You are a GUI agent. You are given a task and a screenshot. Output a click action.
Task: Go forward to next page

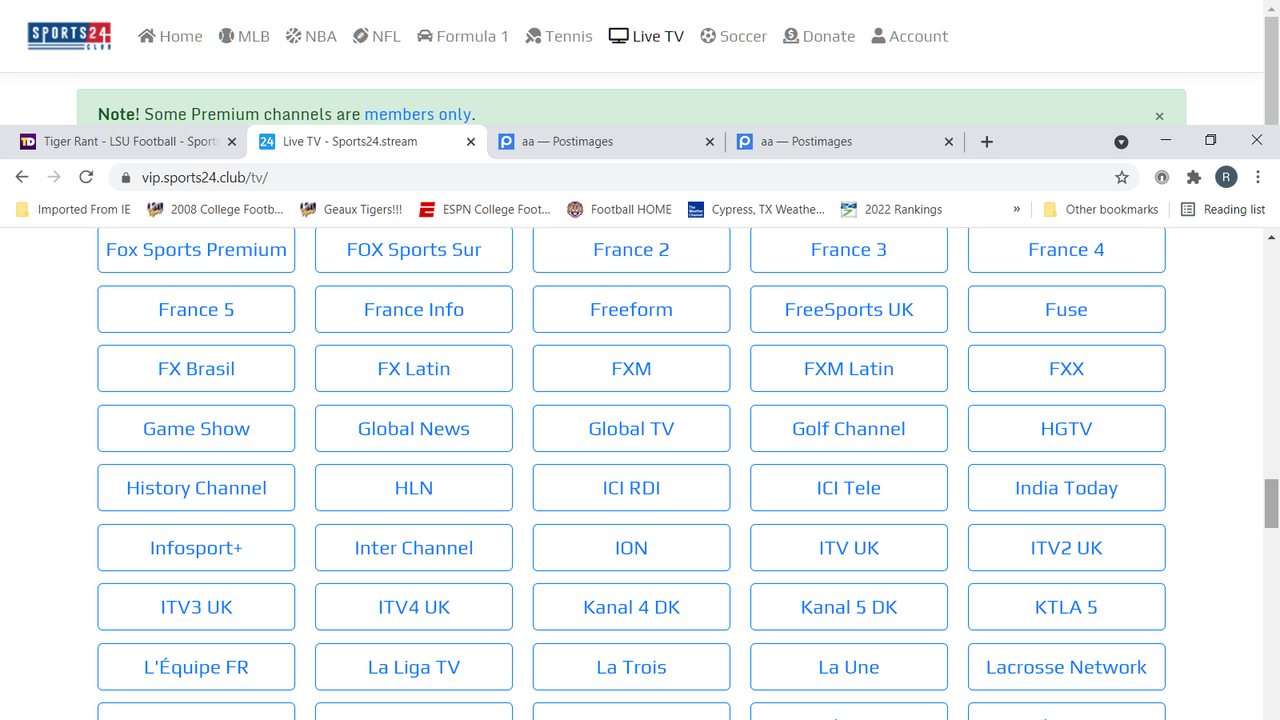coord(54,177)
